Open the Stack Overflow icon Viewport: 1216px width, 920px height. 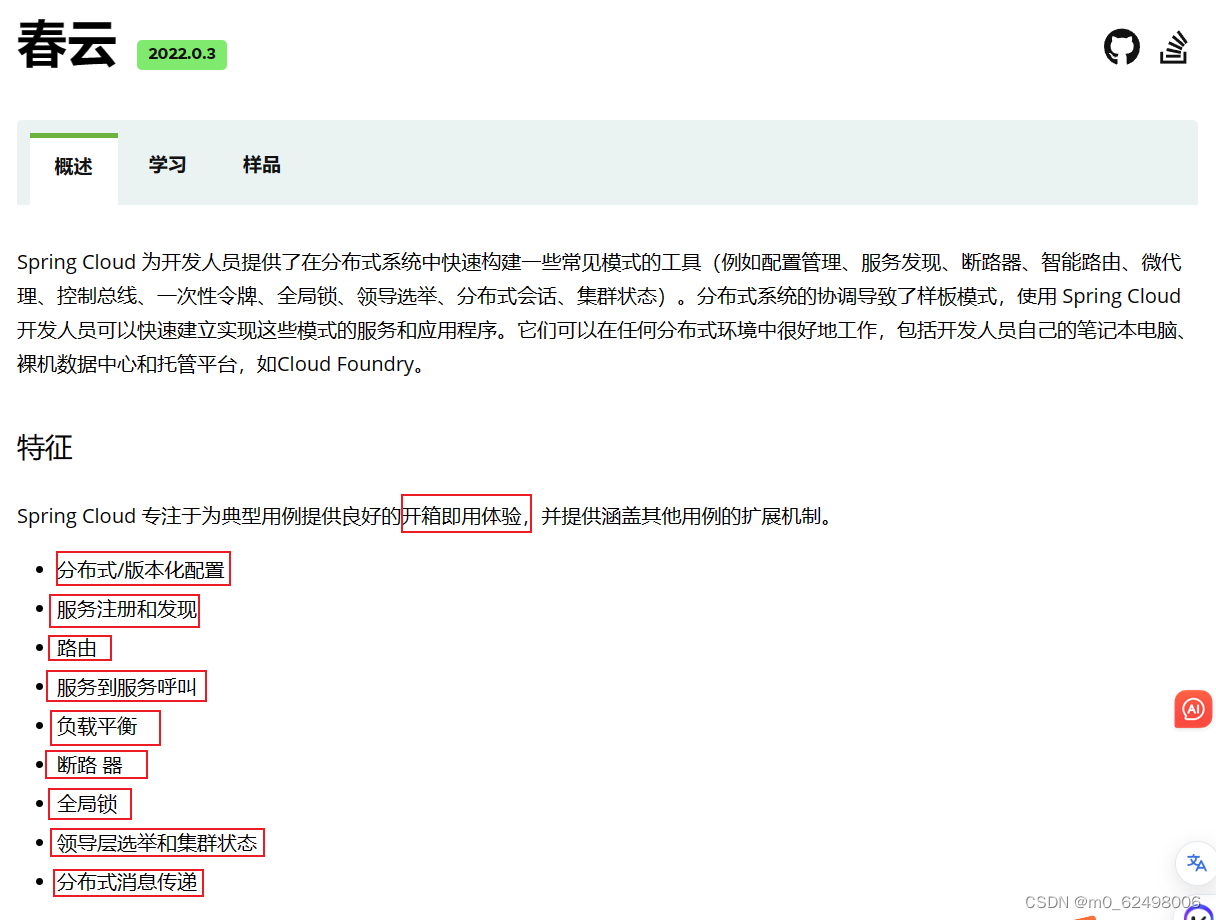click(x=1174, y=48)
